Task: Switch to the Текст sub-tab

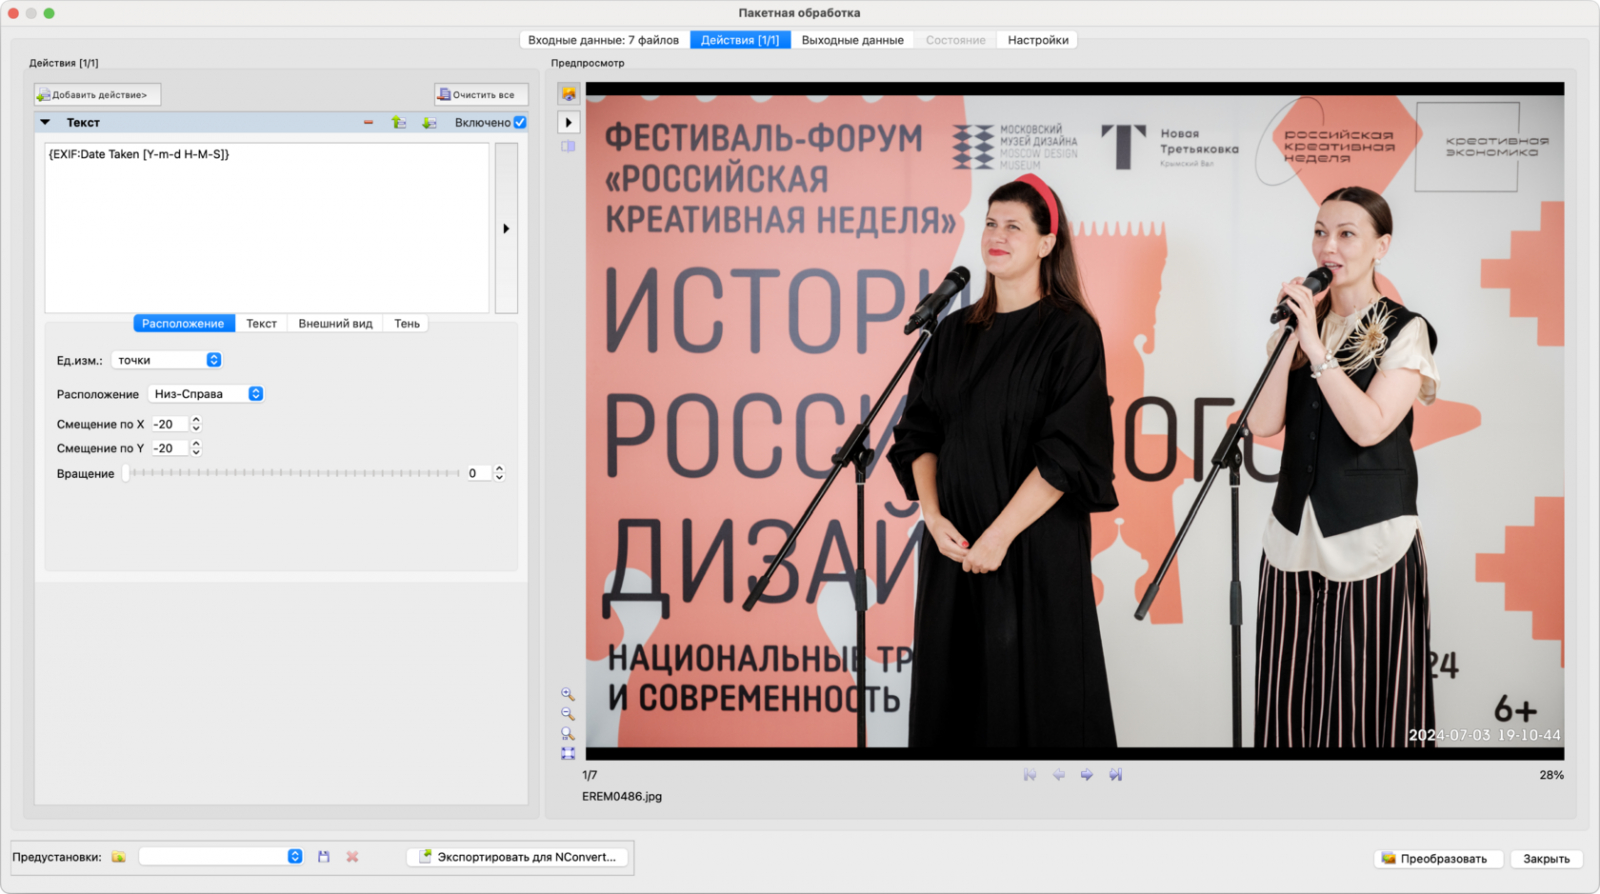Action: [x=261, y=324]
